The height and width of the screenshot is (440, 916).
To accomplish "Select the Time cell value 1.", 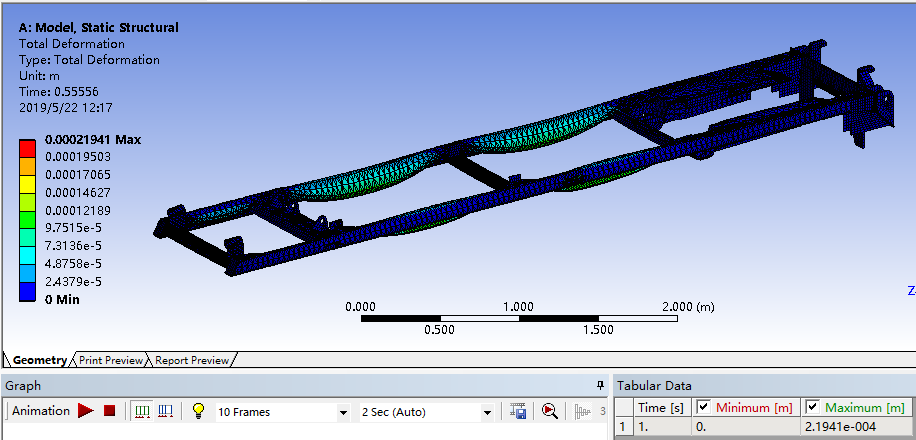I will (661, 427).
